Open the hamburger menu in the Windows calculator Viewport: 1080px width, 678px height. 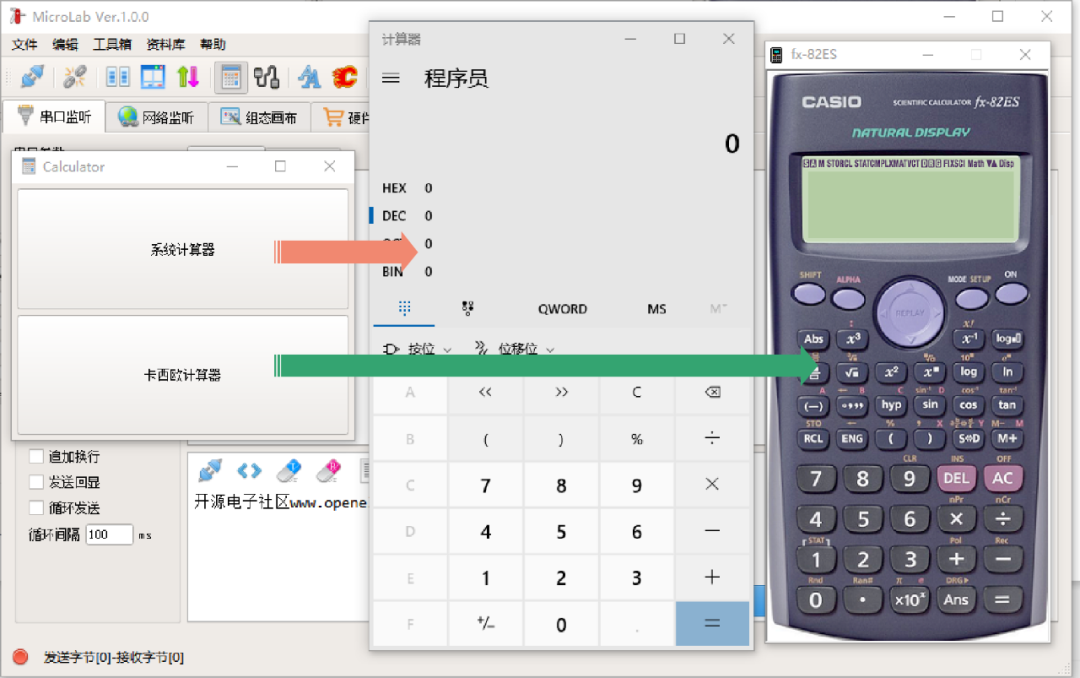click(391, 78)
